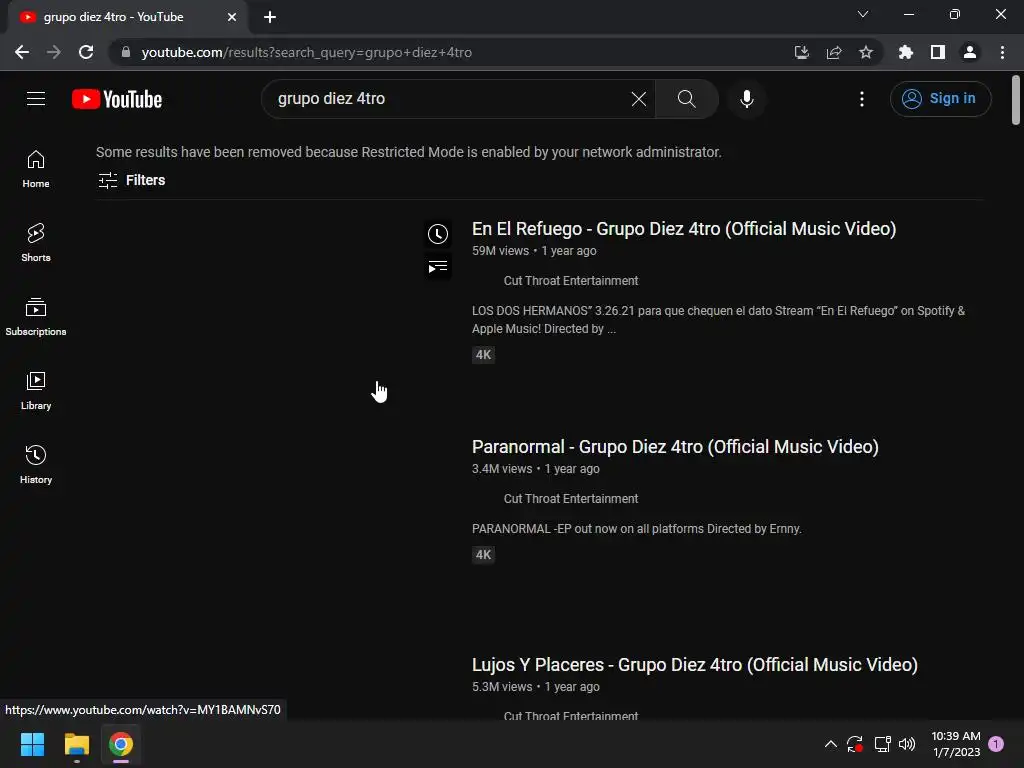Click the forward navigation arrow
The height and width of the screenshot is (768, 1024).
(x=54, y=52)
